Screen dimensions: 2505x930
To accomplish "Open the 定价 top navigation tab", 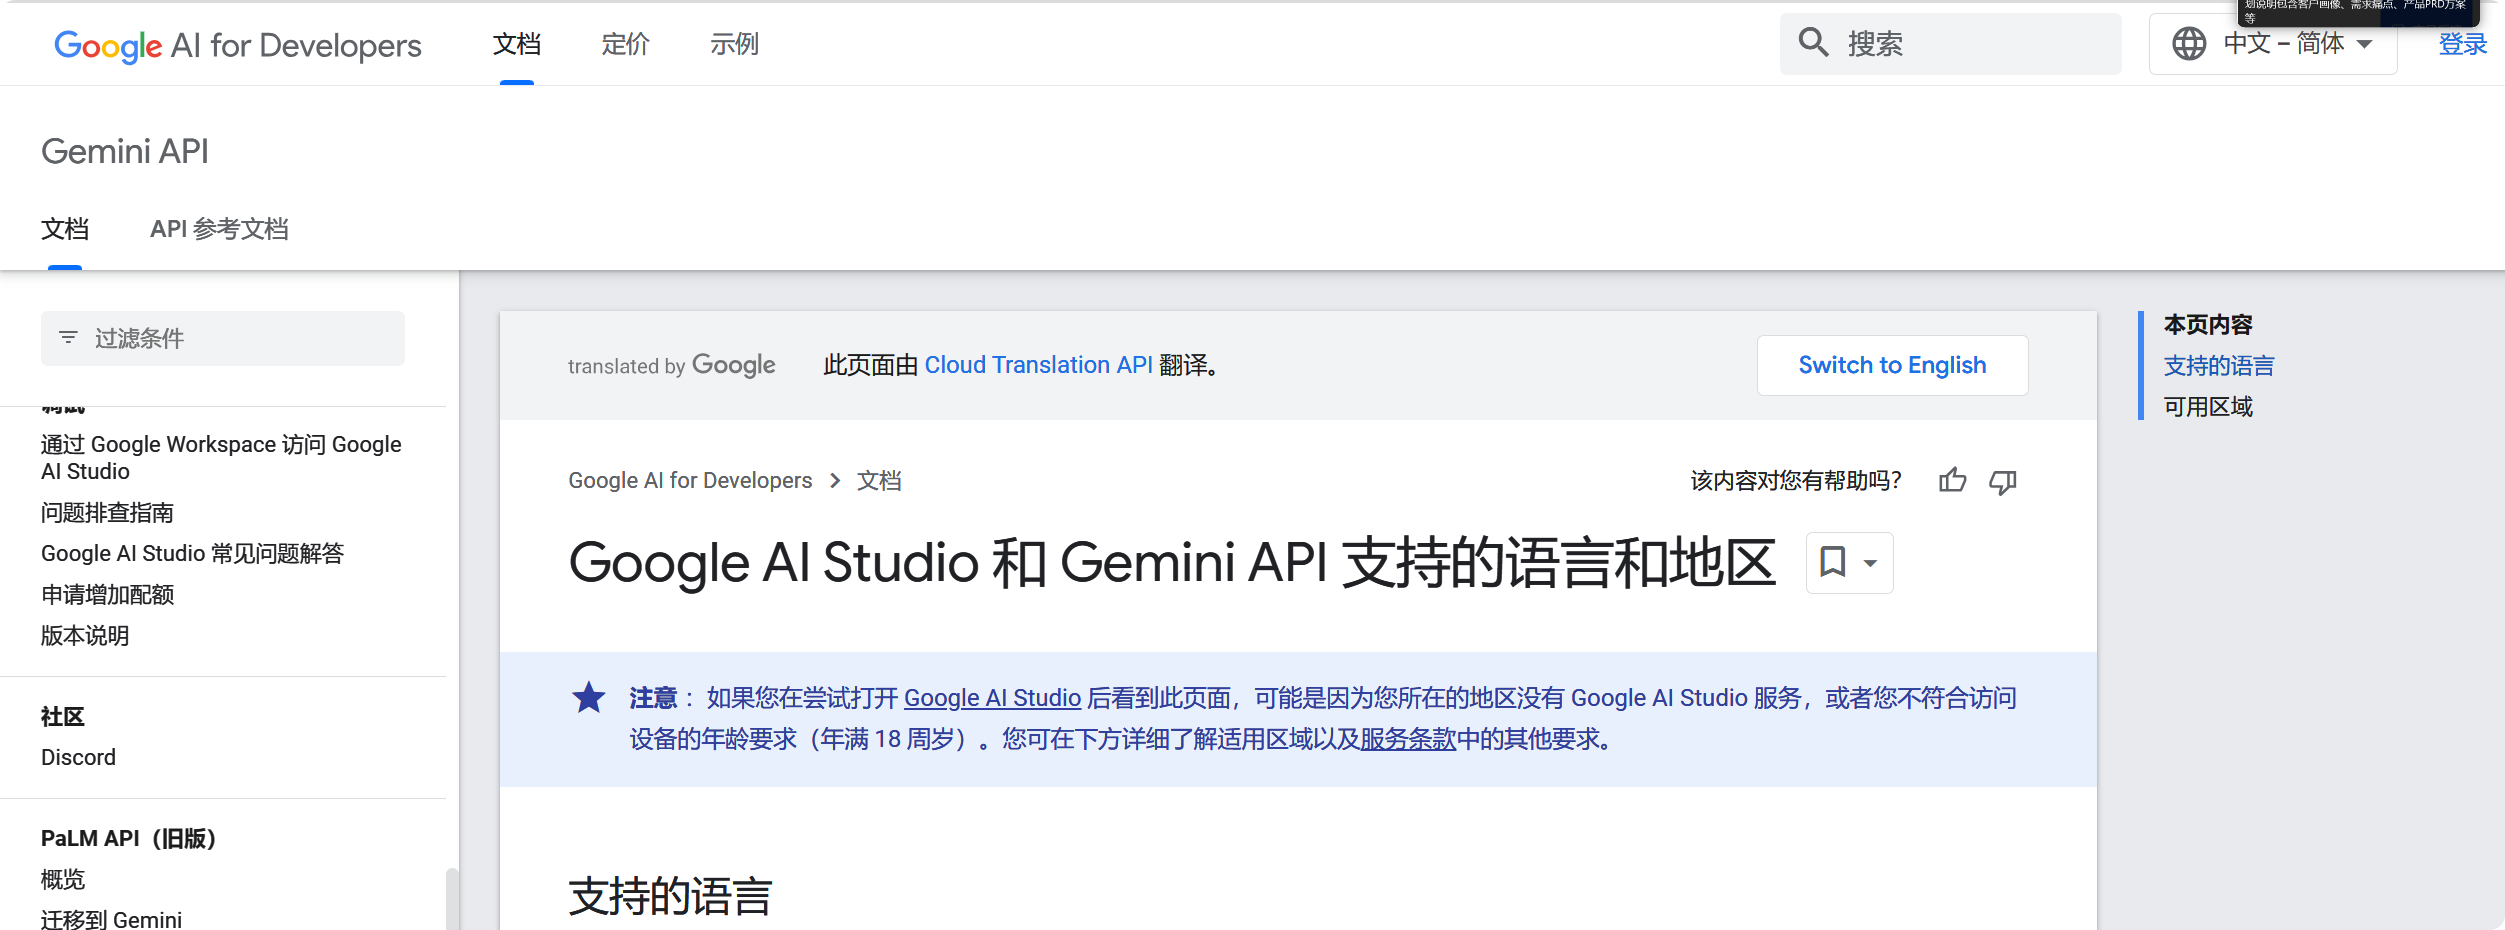I will [625, 44].
